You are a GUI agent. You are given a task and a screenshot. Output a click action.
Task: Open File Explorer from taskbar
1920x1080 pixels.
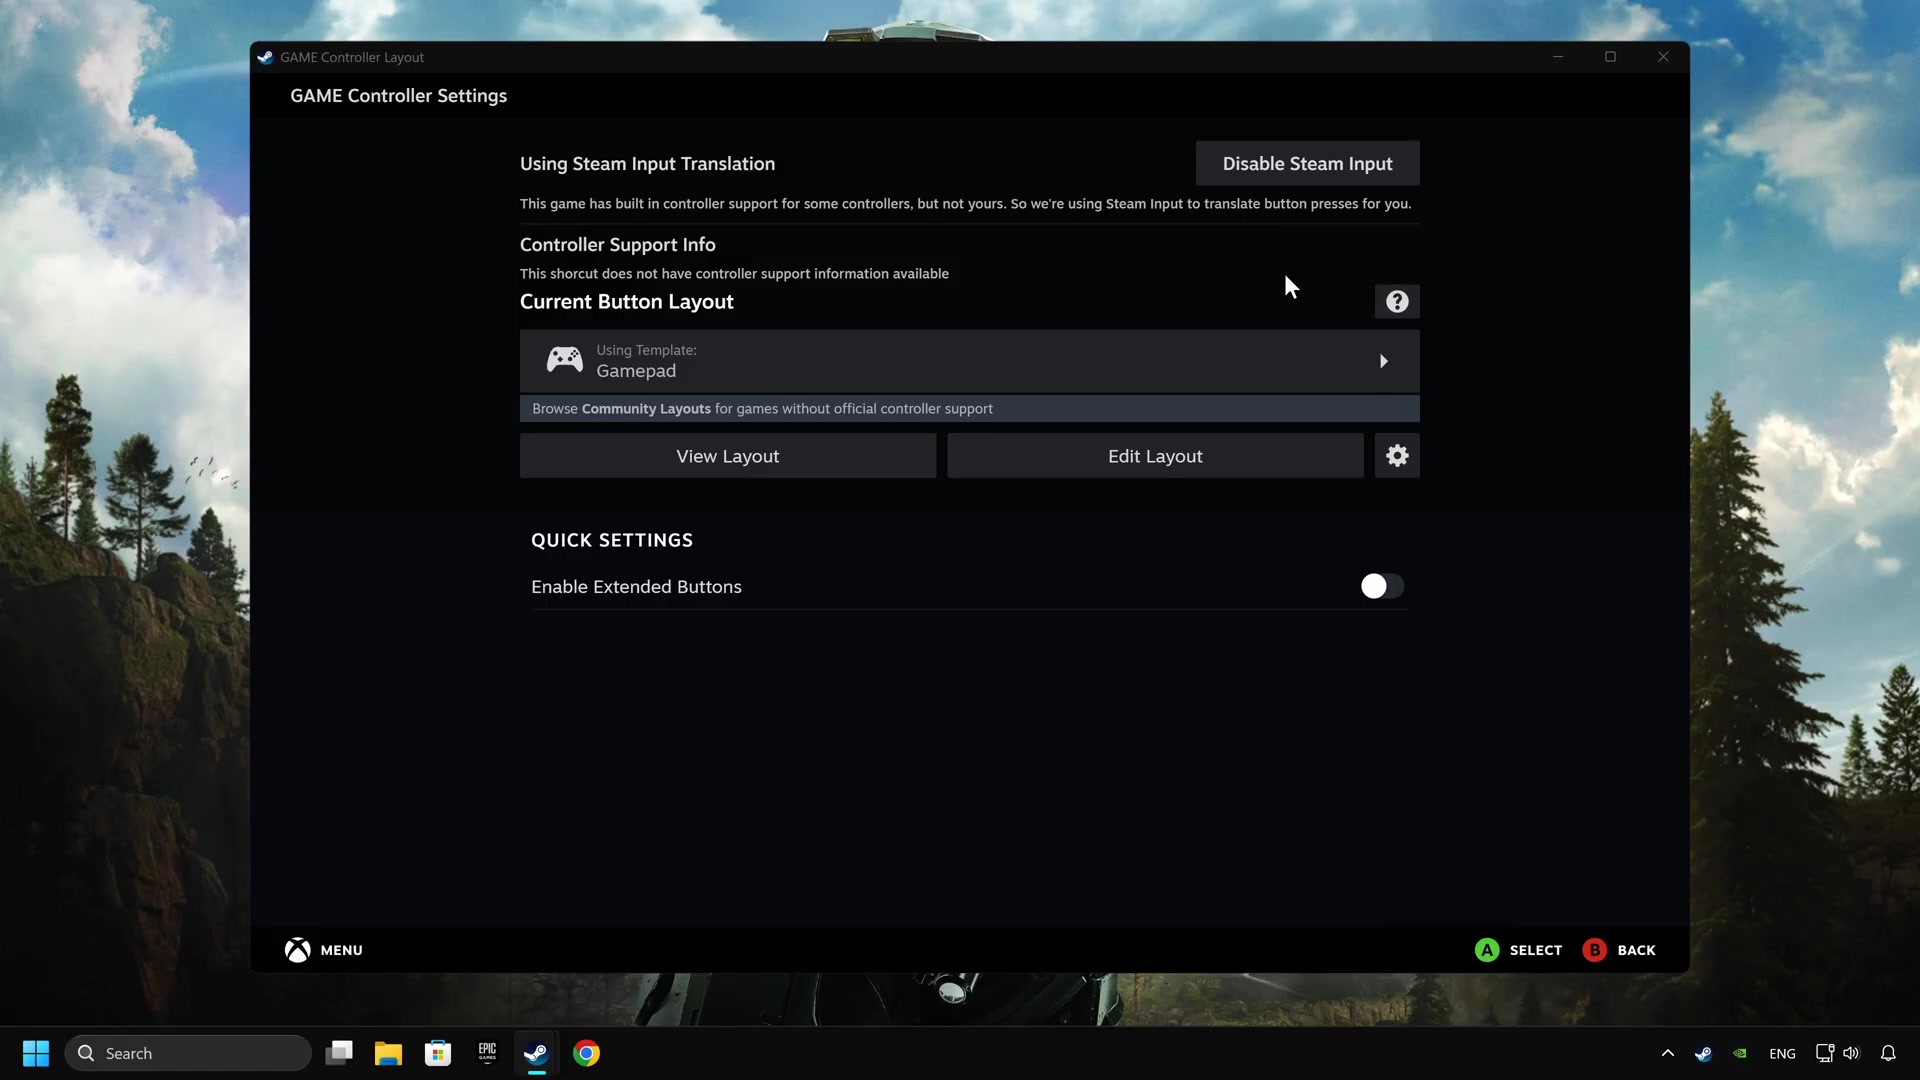coord(388,1053)
